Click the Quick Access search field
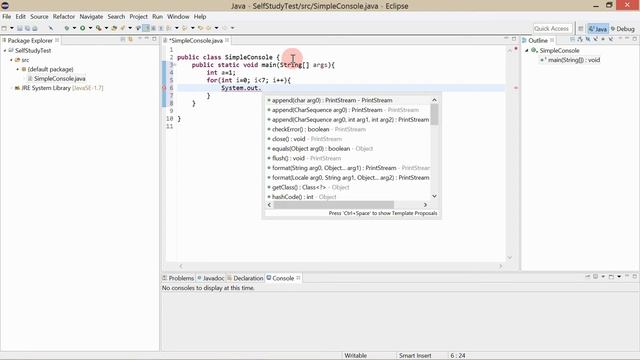Screen dimensions: 640x360 552,29
